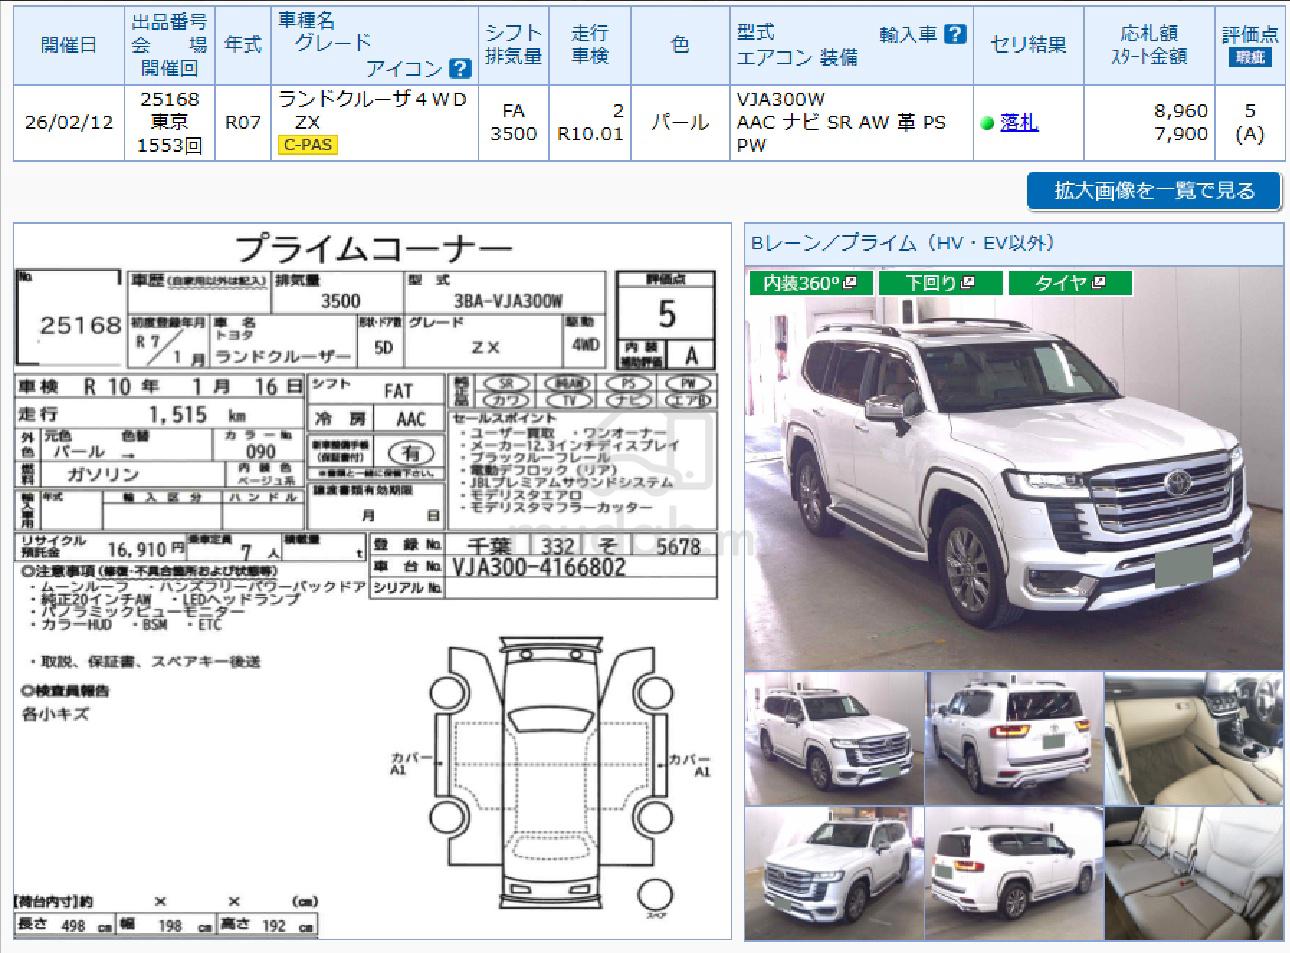The image size is (1290, 953).
Task: Click the date cell 26/02/12
Action: [x=69, y=123]
